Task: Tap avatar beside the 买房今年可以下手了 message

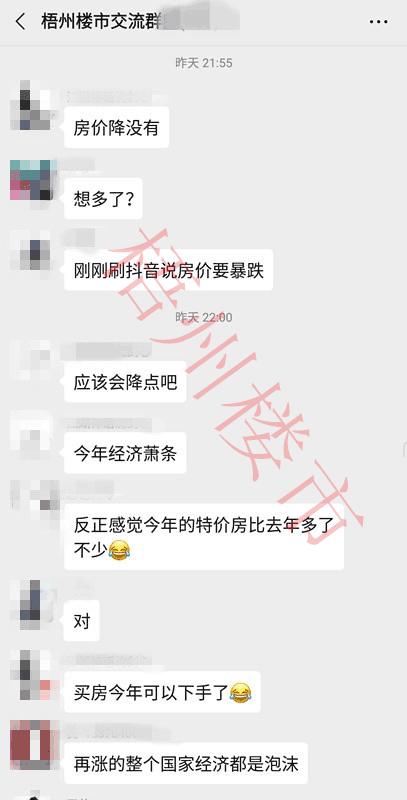Action: click(31, 672)
